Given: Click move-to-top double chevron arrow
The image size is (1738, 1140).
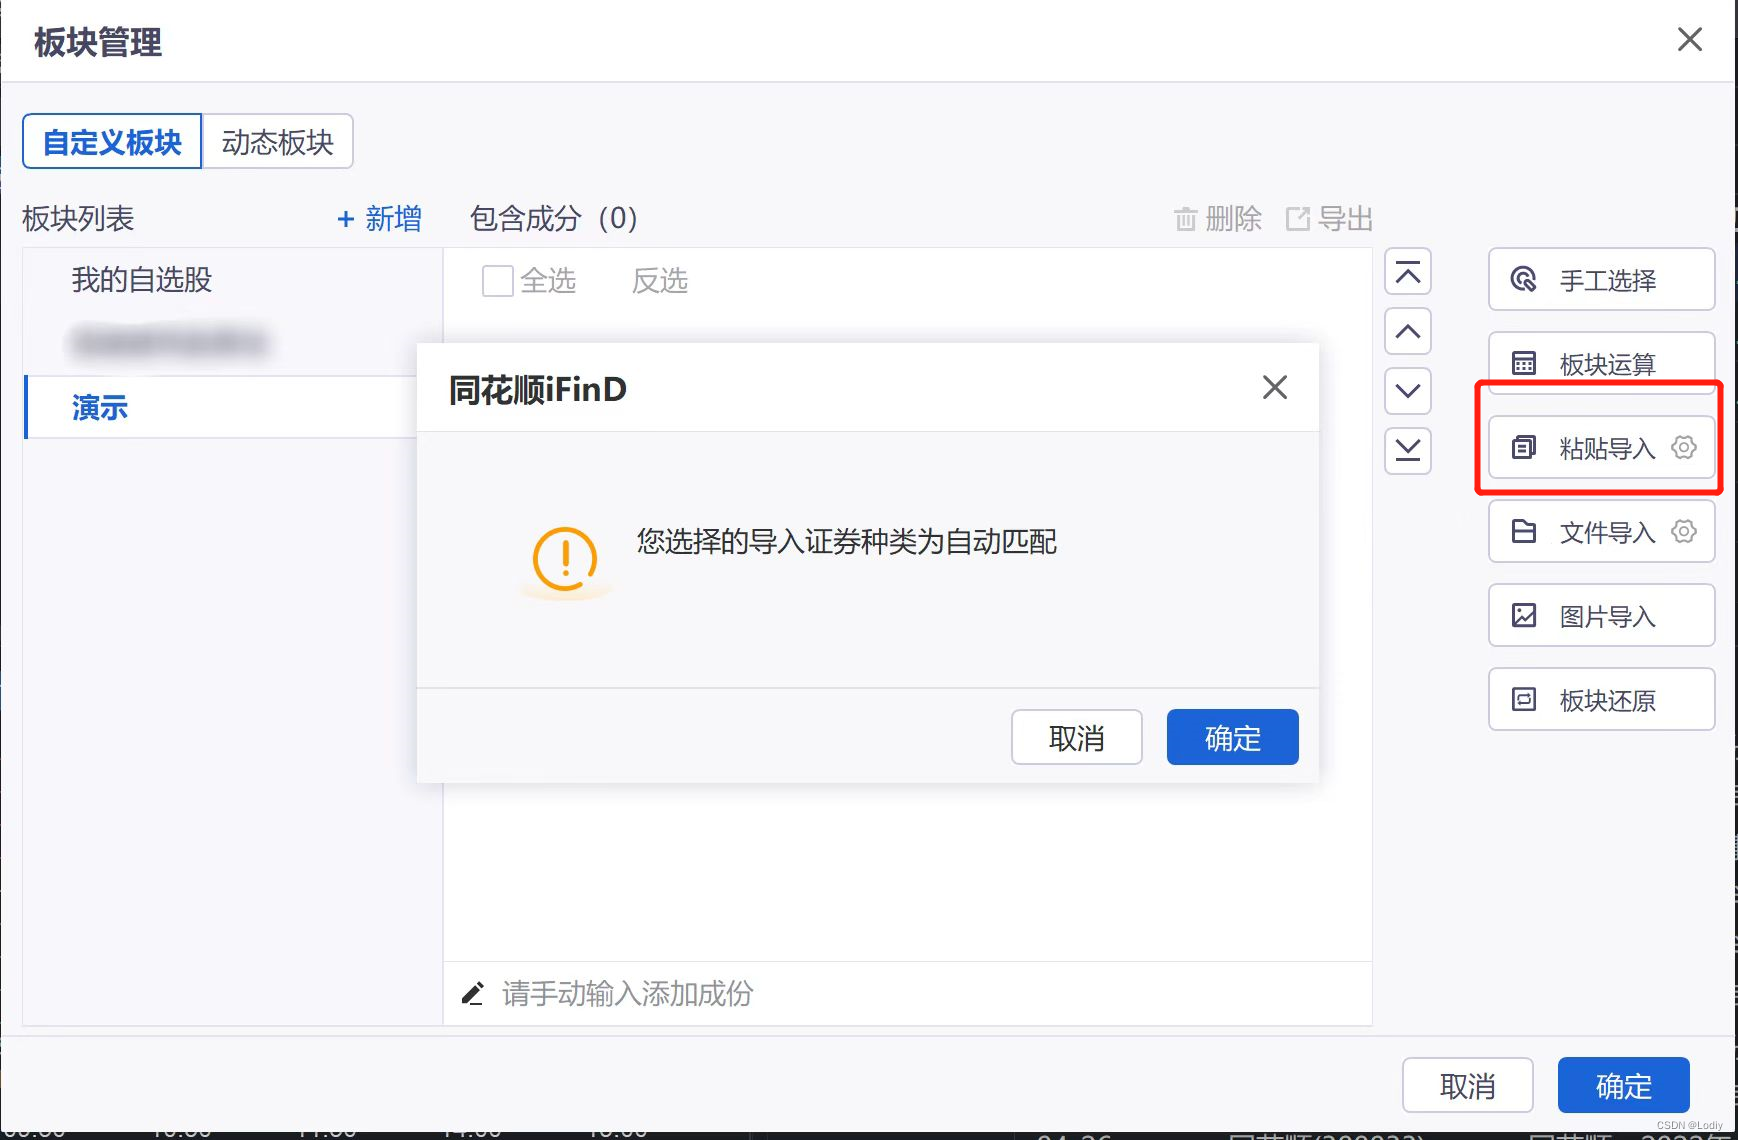Looking at the screenshot, I should [x=1408, y=271].
